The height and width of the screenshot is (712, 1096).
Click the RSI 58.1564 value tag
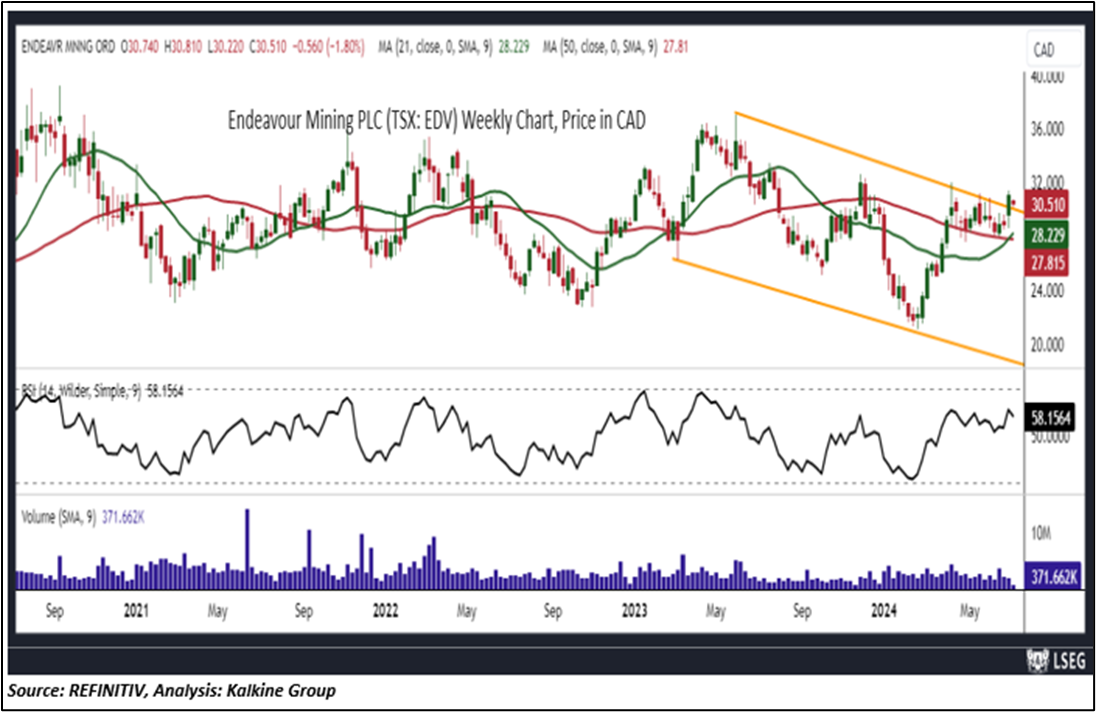tap(1051, 418)
